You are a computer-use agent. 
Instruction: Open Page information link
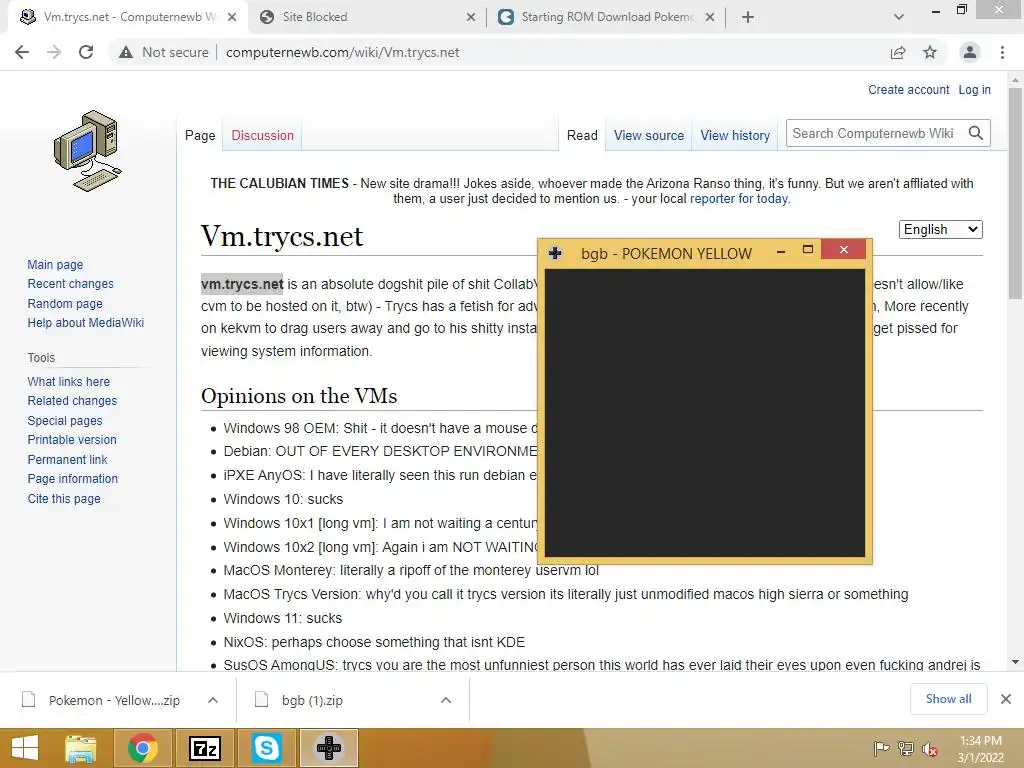point(72,479)
